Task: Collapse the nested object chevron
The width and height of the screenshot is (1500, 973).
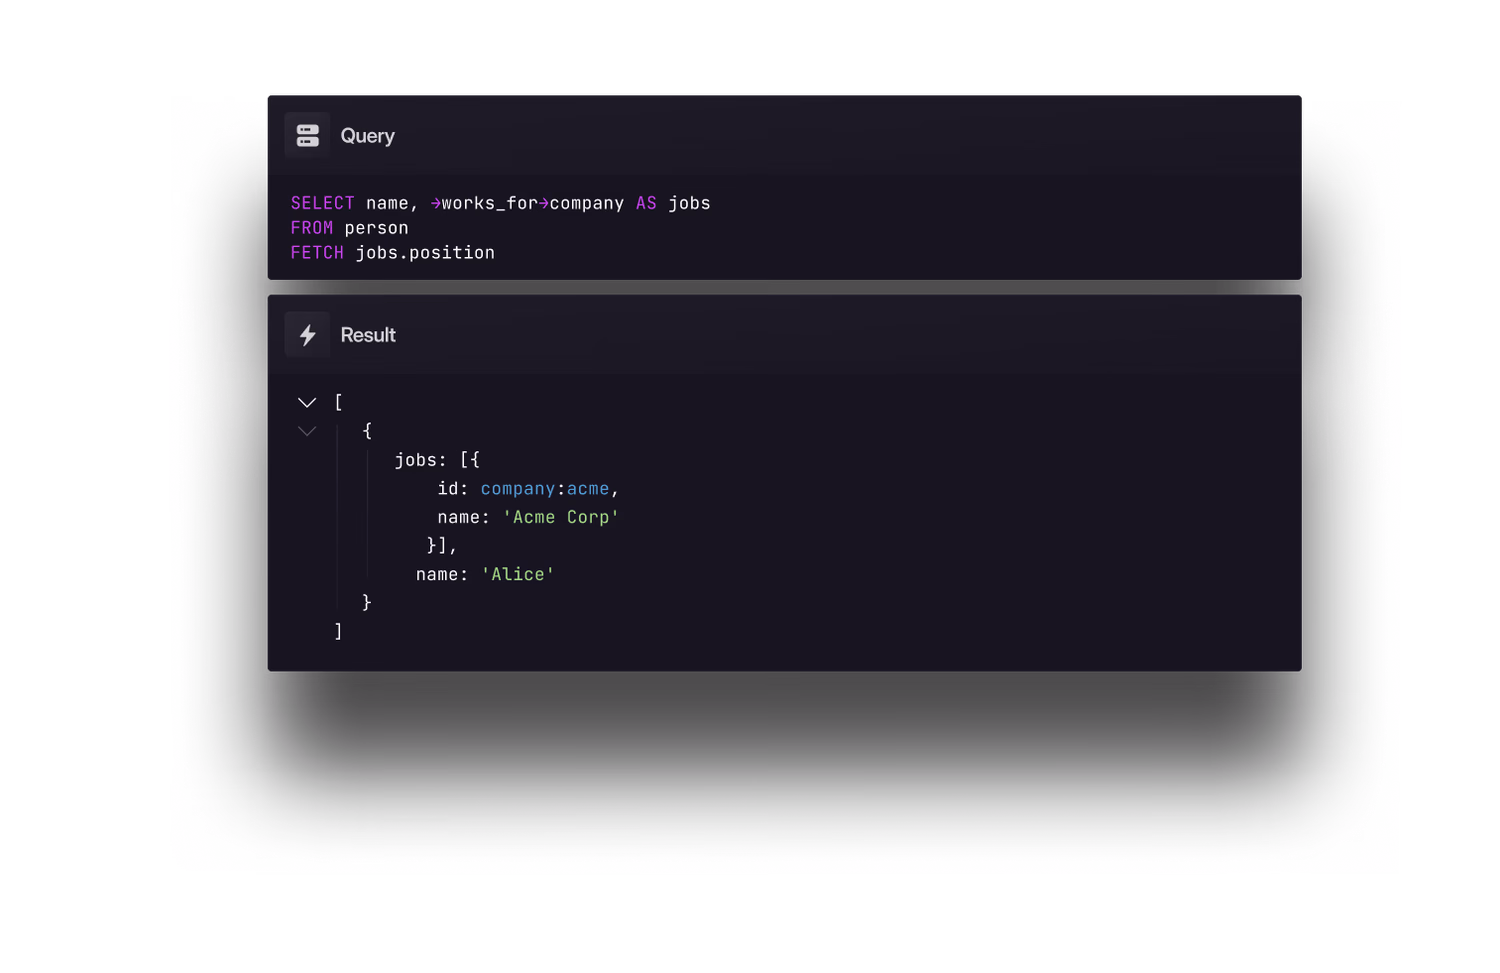Action: point(307,431)
